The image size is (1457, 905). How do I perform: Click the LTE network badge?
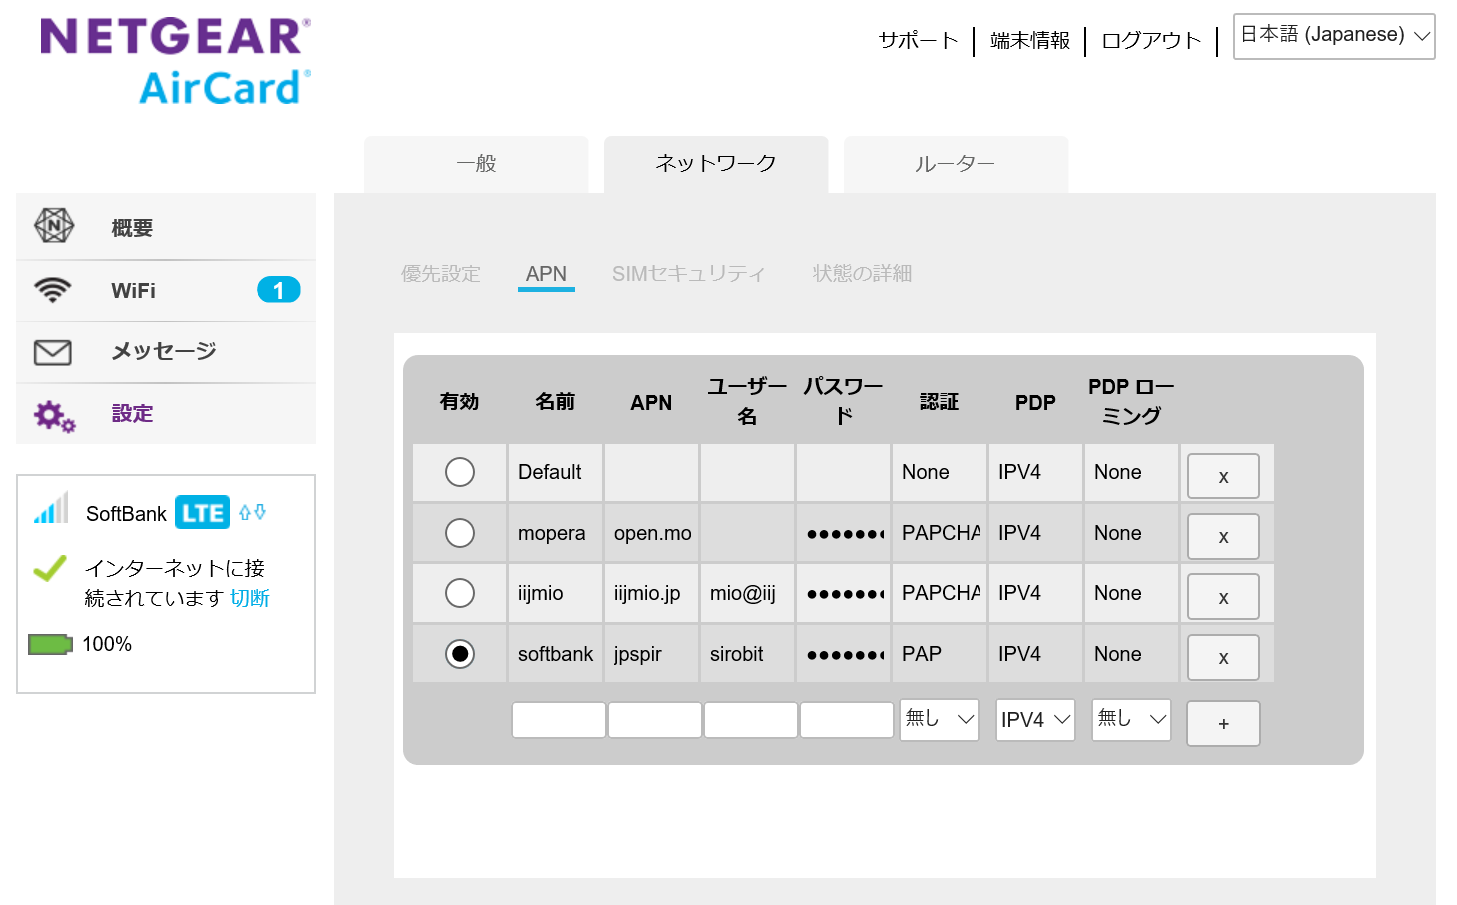[202, 513]
